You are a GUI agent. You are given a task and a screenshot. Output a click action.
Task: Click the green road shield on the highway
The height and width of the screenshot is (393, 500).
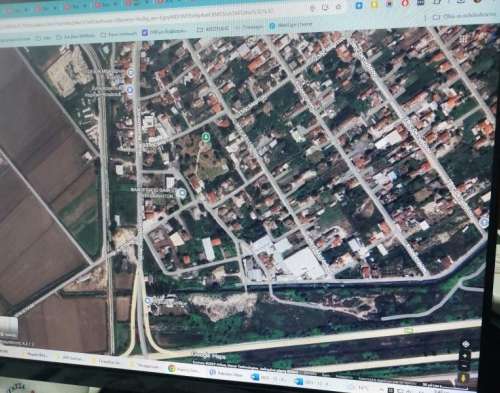(x=409, y=330)
